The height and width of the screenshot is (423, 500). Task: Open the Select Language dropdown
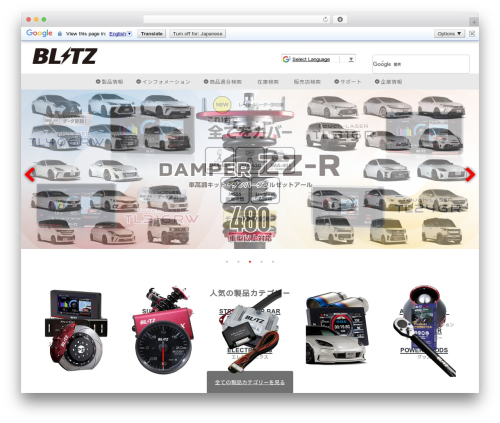click(318, 59)
